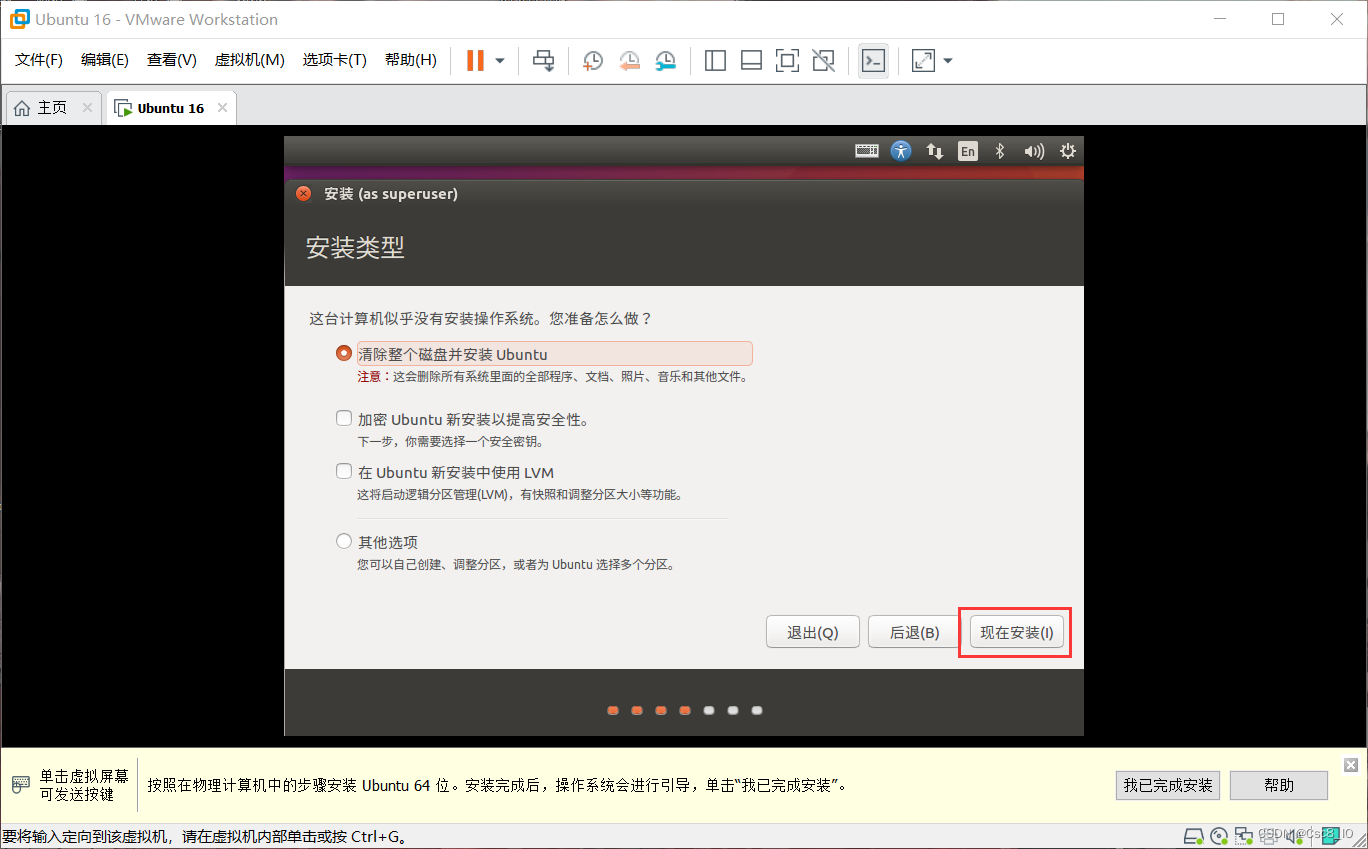Click the 单击虚拟屏幕 keyboard hint icon
The height and width of the screenshot is (849, 1368).
[20, 784]
